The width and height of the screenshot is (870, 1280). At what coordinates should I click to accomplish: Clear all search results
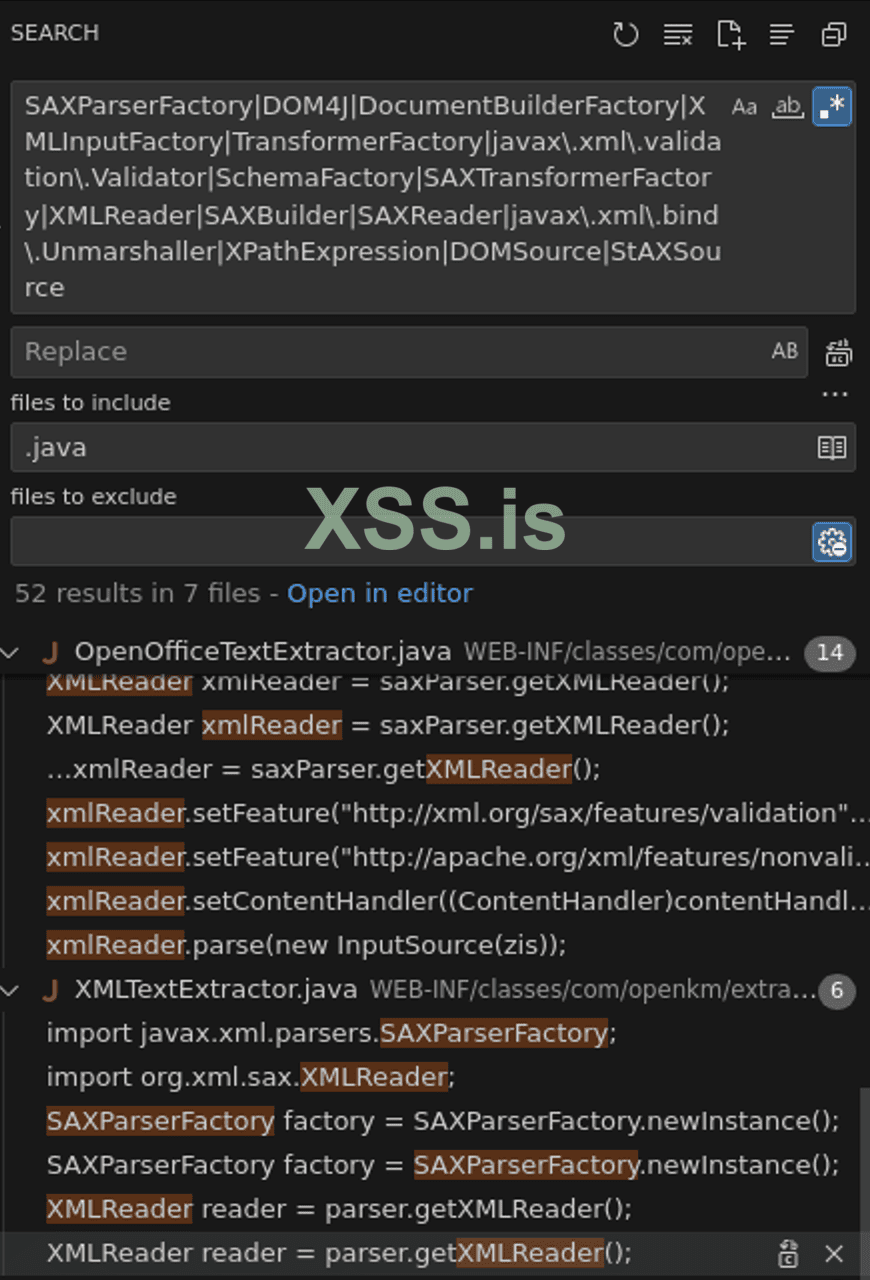[678, 35]
